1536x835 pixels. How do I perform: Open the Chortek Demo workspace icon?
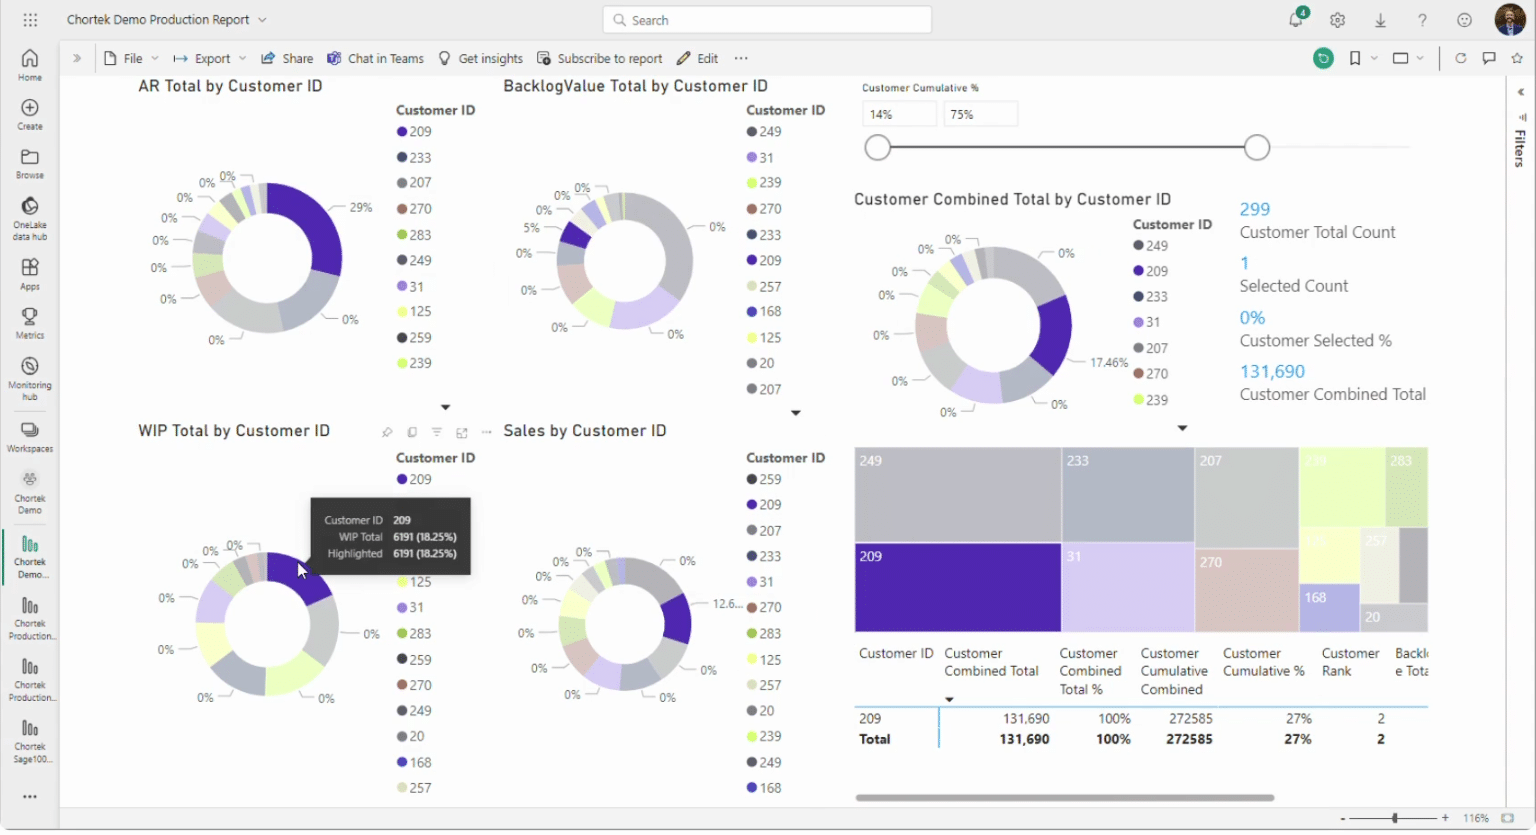point(30,491)
